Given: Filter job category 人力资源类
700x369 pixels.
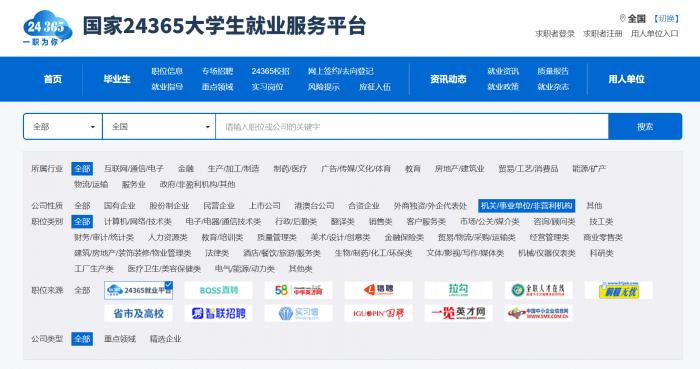Looking at the screenshot, I should point(168,237).
